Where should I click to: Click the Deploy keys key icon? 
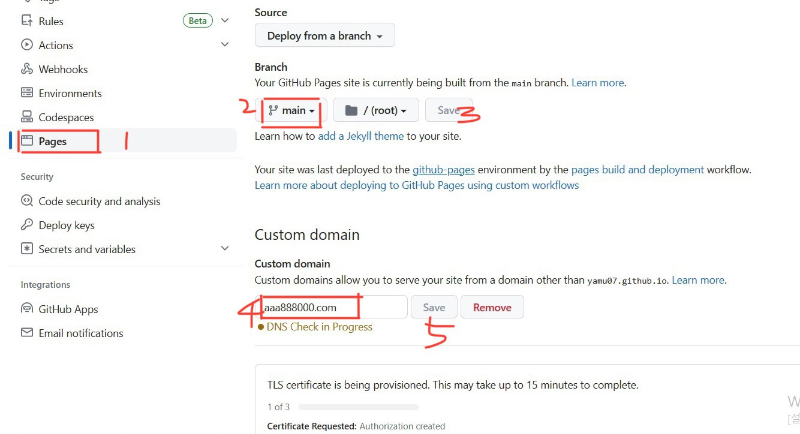pyautogui.click(x=27, y=224)
